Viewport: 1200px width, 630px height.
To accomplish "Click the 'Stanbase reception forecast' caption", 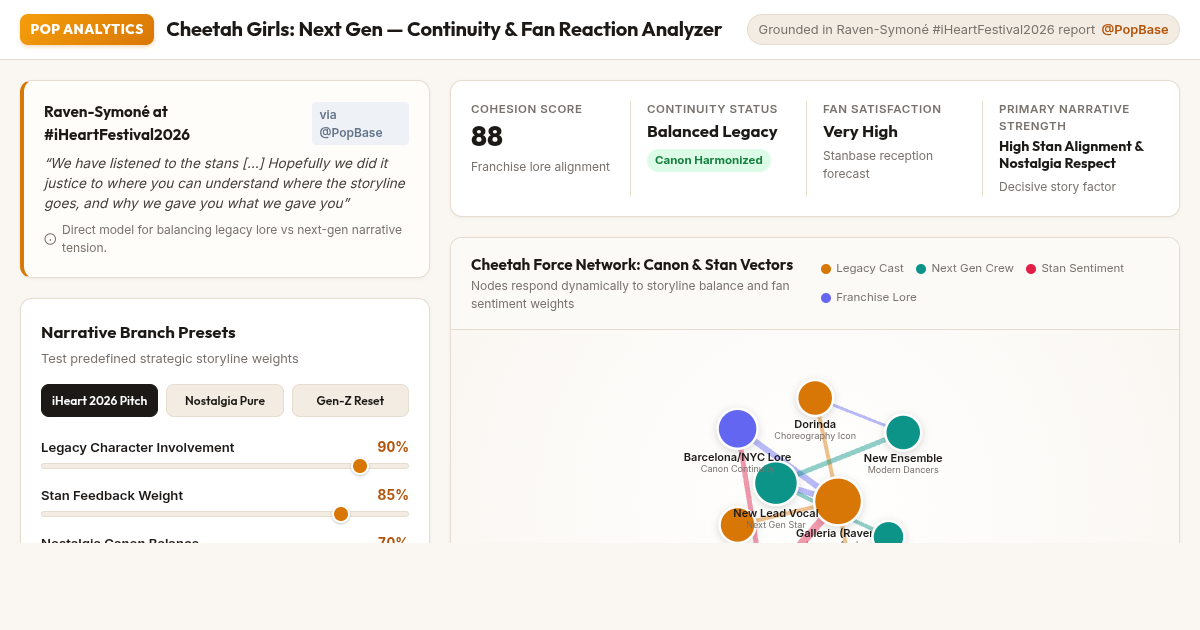I will pyautogui.click(x=878, y=165).
